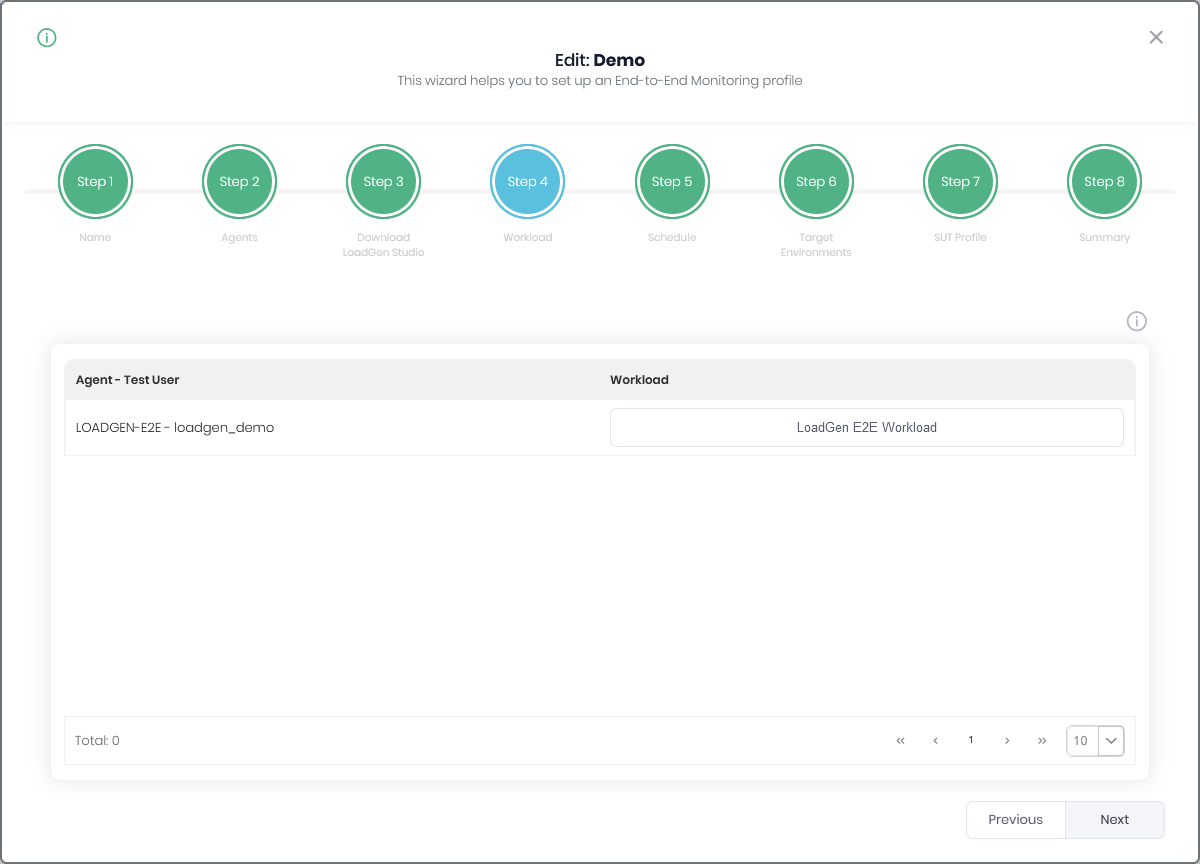Switch to Step 5 Schedule
The image size is (1200, 864).
[x=671, y=181]
